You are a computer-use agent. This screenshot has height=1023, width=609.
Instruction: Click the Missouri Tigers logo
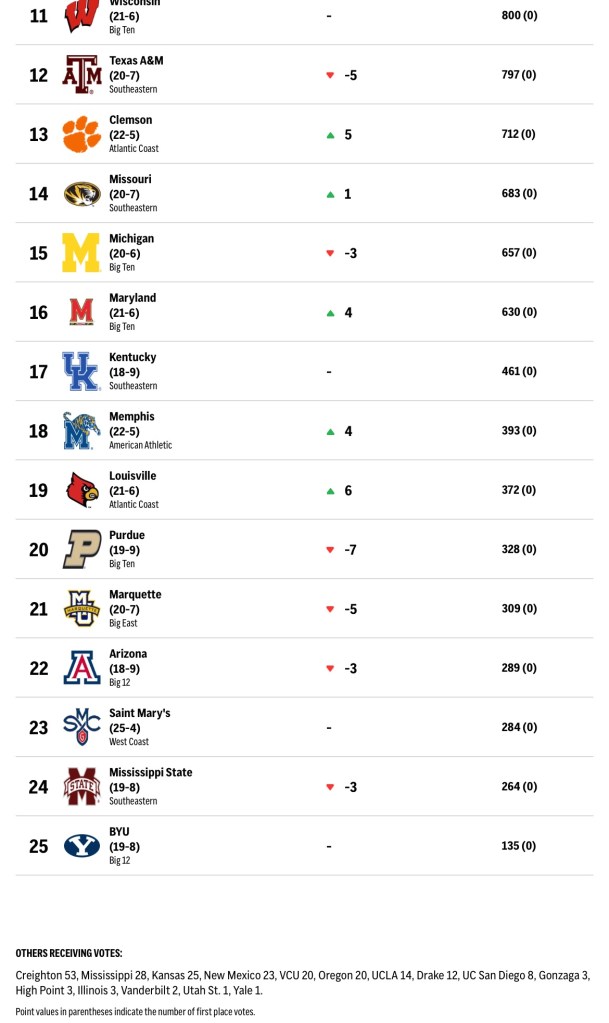[x=82, y=194]
